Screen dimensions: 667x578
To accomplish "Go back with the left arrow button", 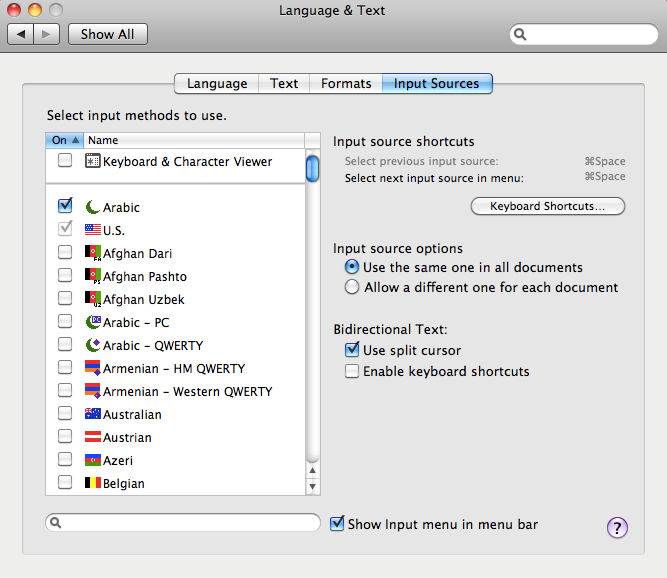I will tap(20, 34).
